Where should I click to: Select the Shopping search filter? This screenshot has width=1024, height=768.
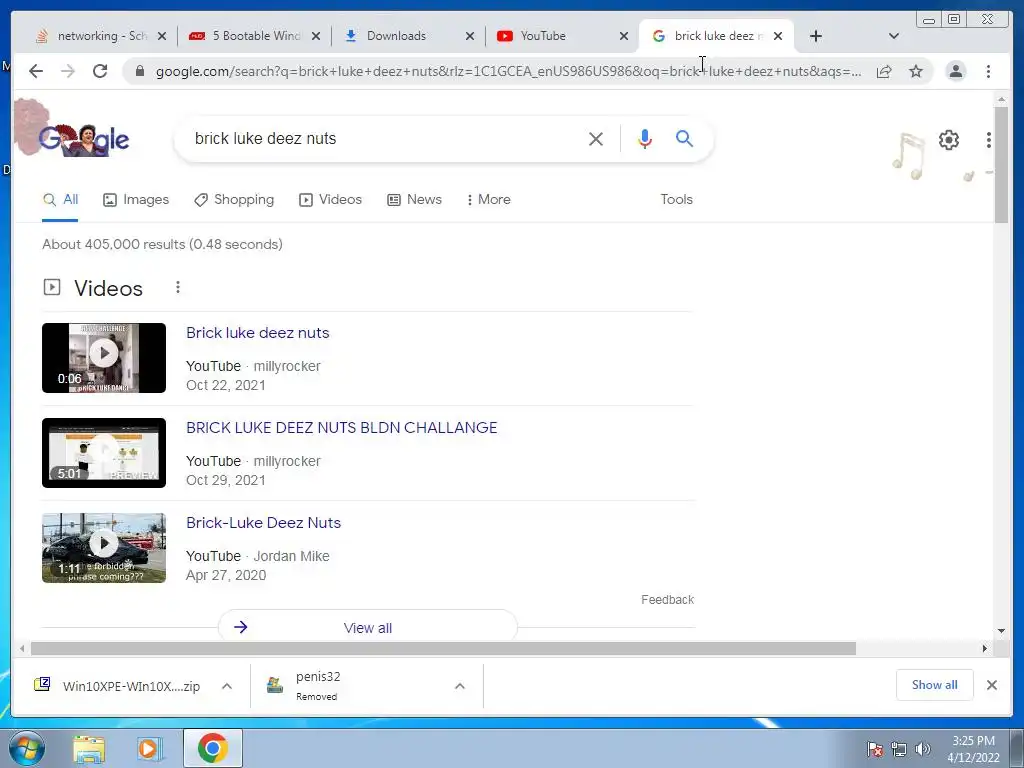[x=234, y=200]
